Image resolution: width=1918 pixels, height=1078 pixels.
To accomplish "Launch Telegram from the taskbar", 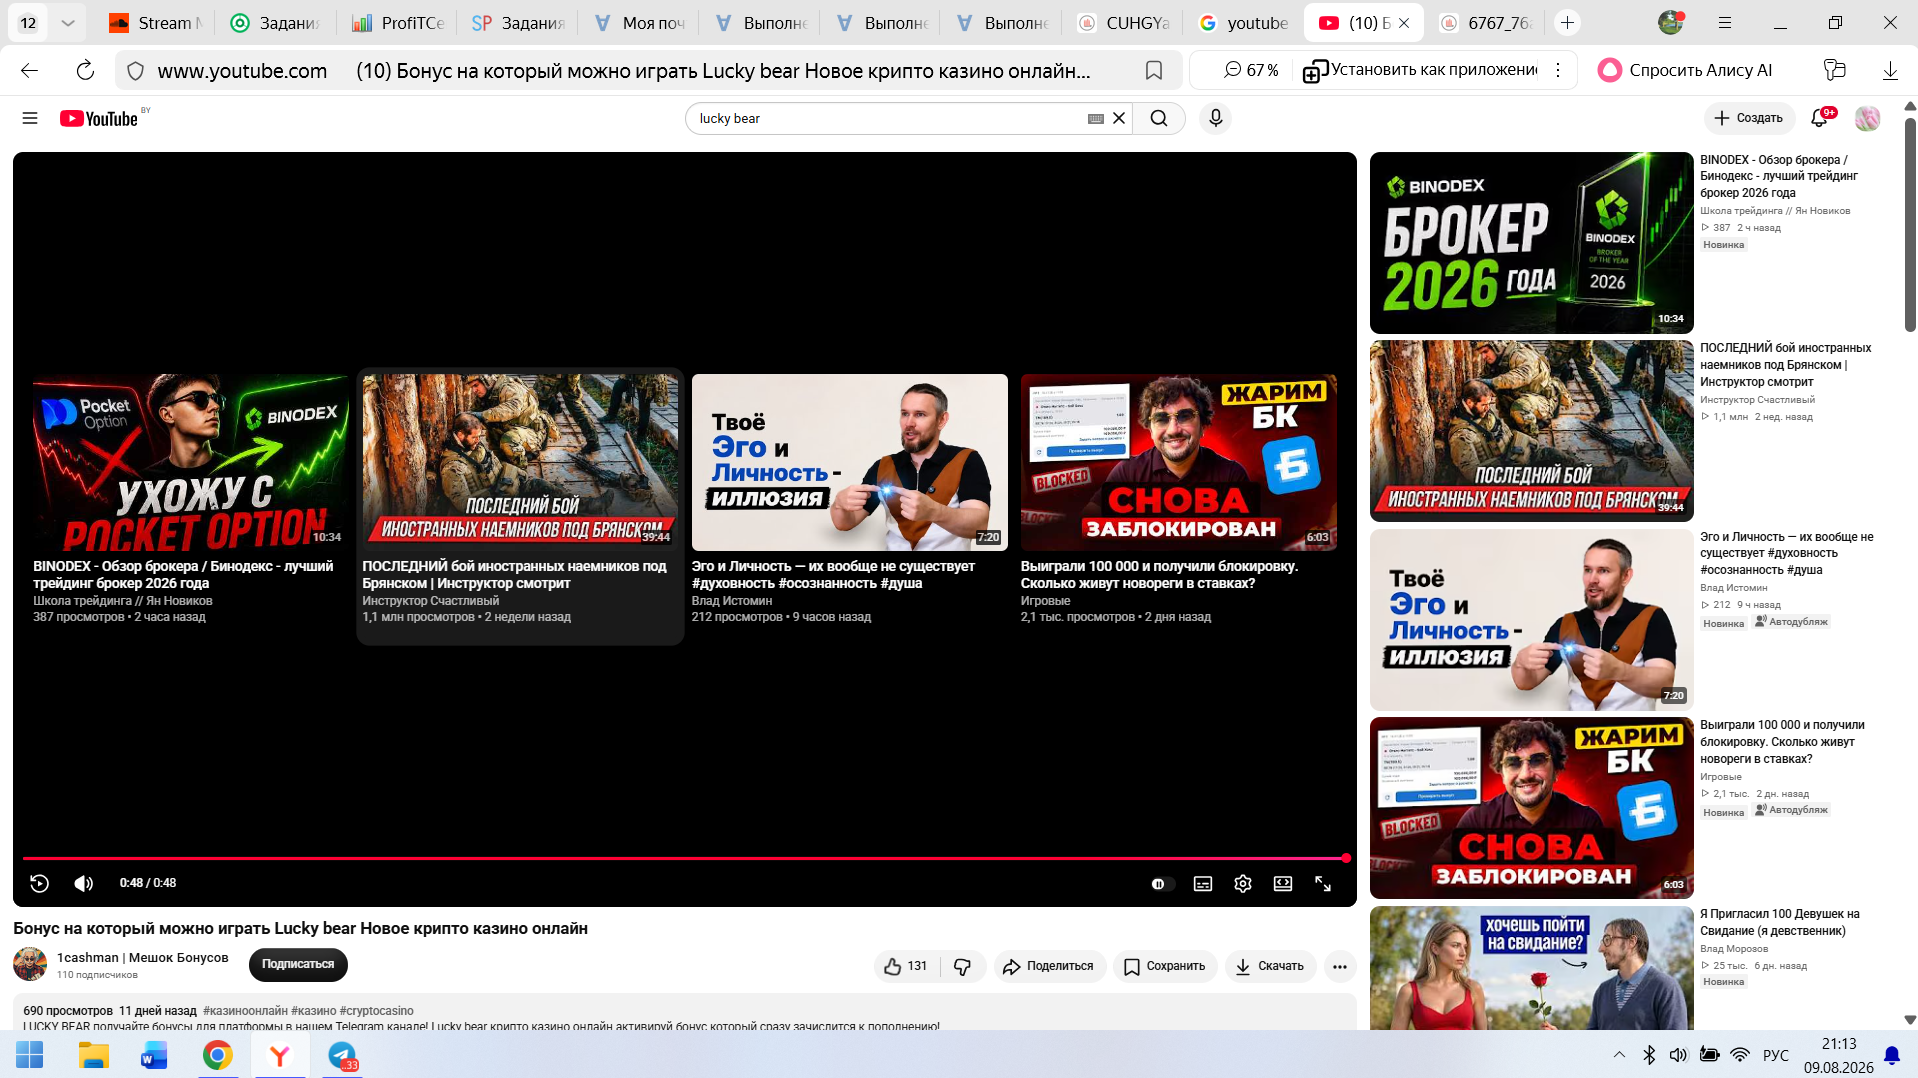I will (x=342, y=1055).
